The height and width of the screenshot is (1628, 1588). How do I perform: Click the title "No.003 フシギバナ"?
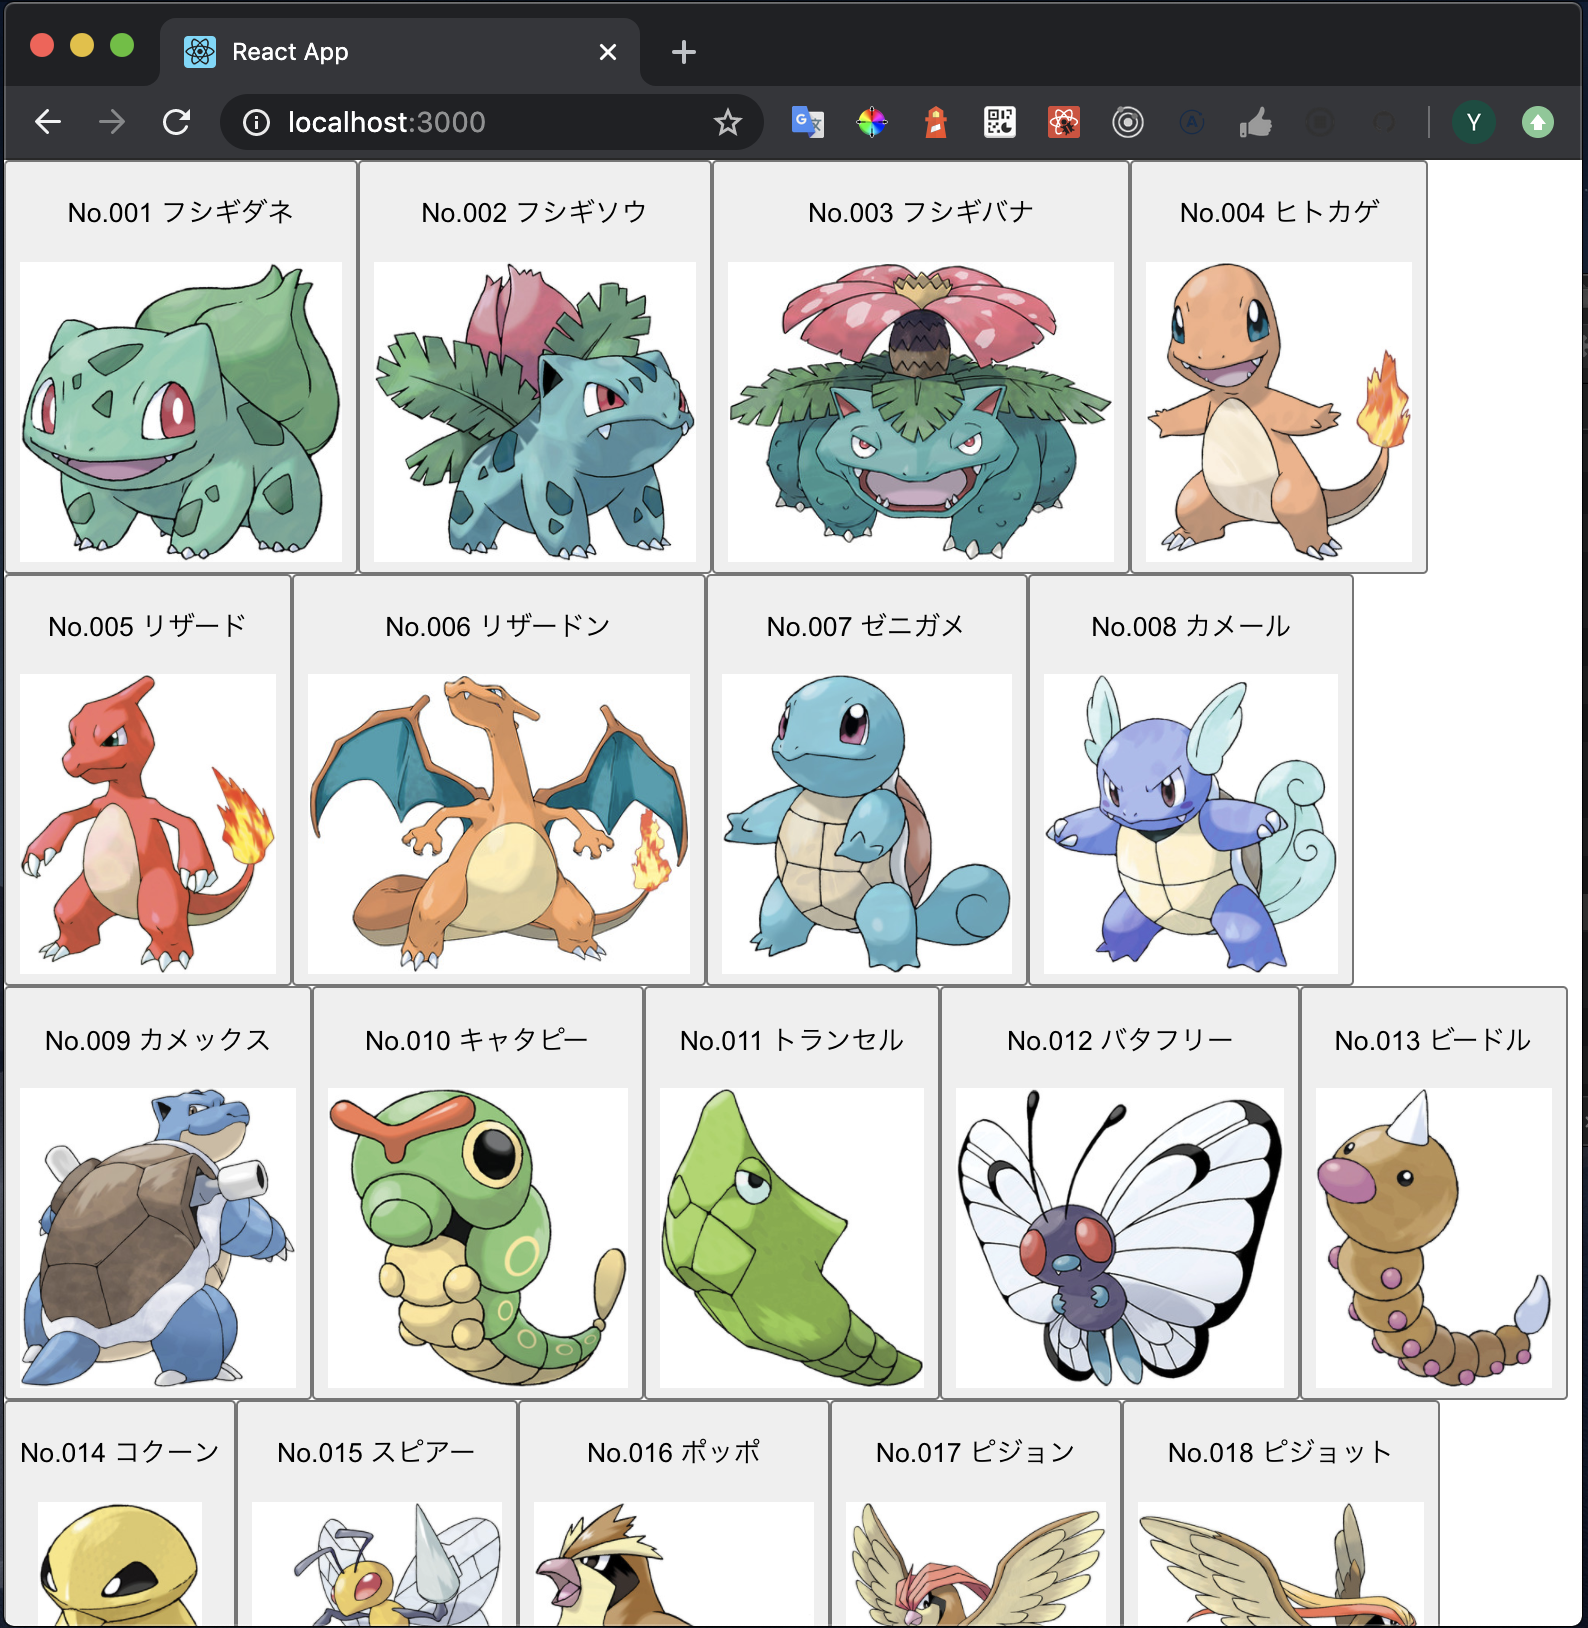921,212
